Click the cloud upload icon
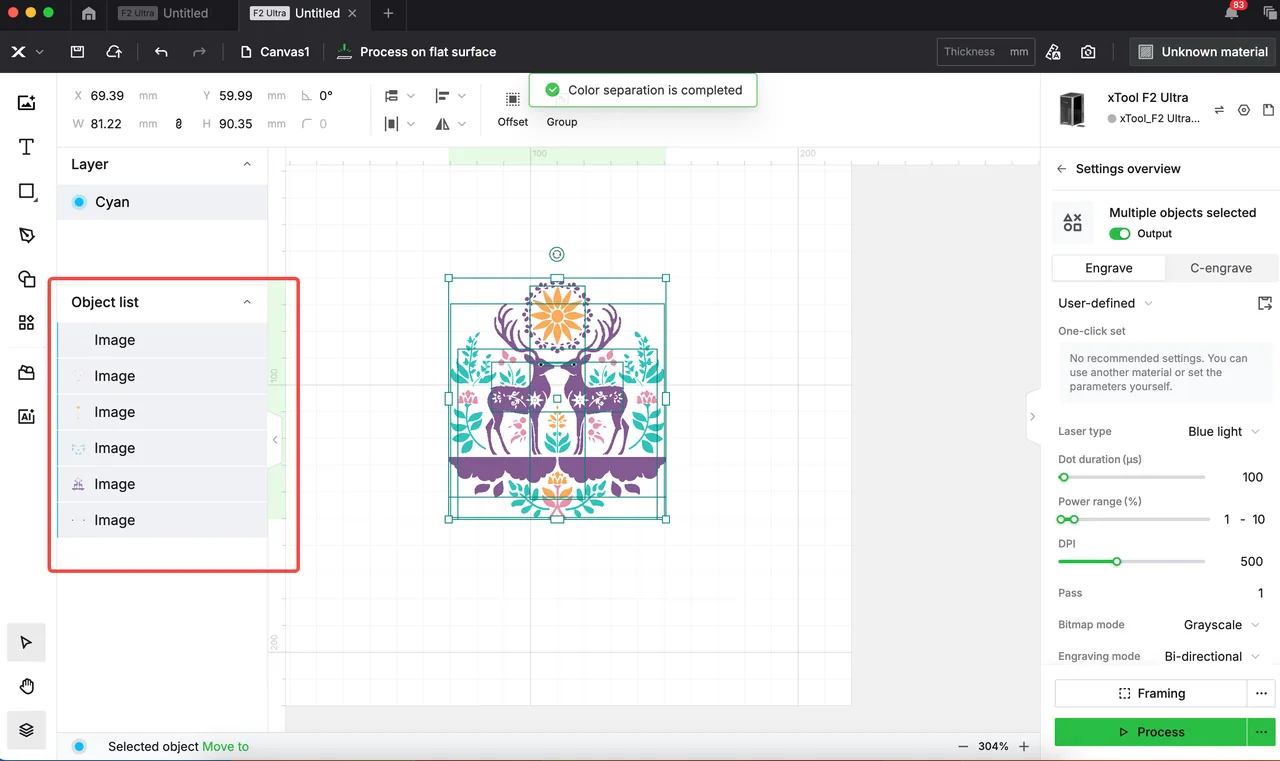 [114, 52]
